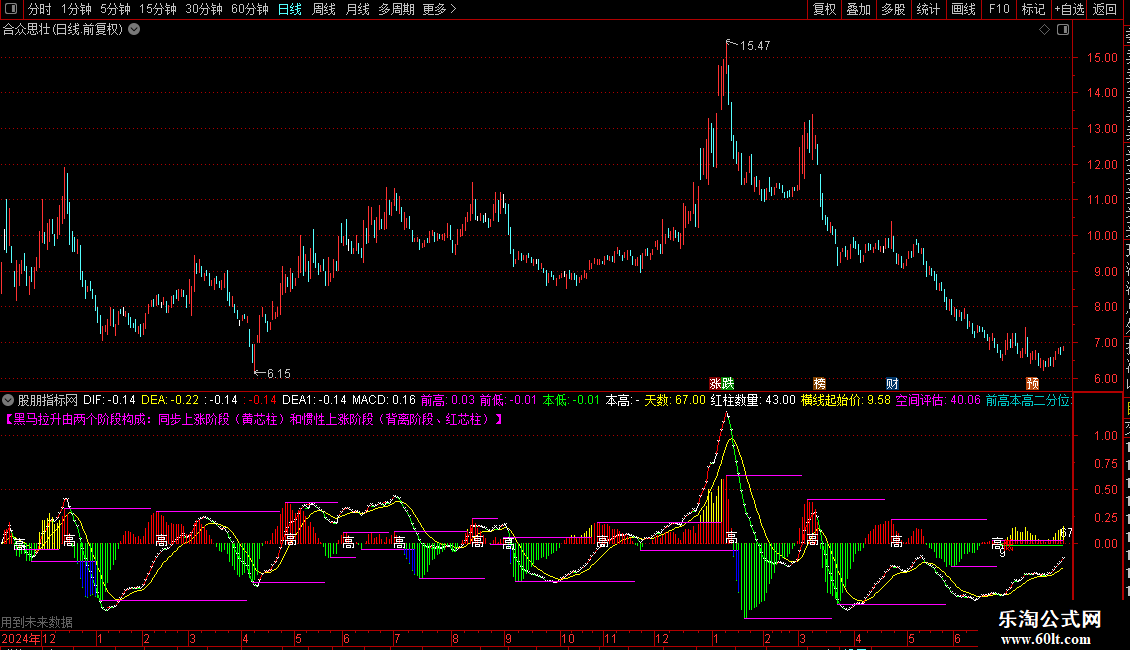This screenshot has width=1130, height=650.
Task: Click the 股朋指标网 indicator name
Action: coord(48,400)
